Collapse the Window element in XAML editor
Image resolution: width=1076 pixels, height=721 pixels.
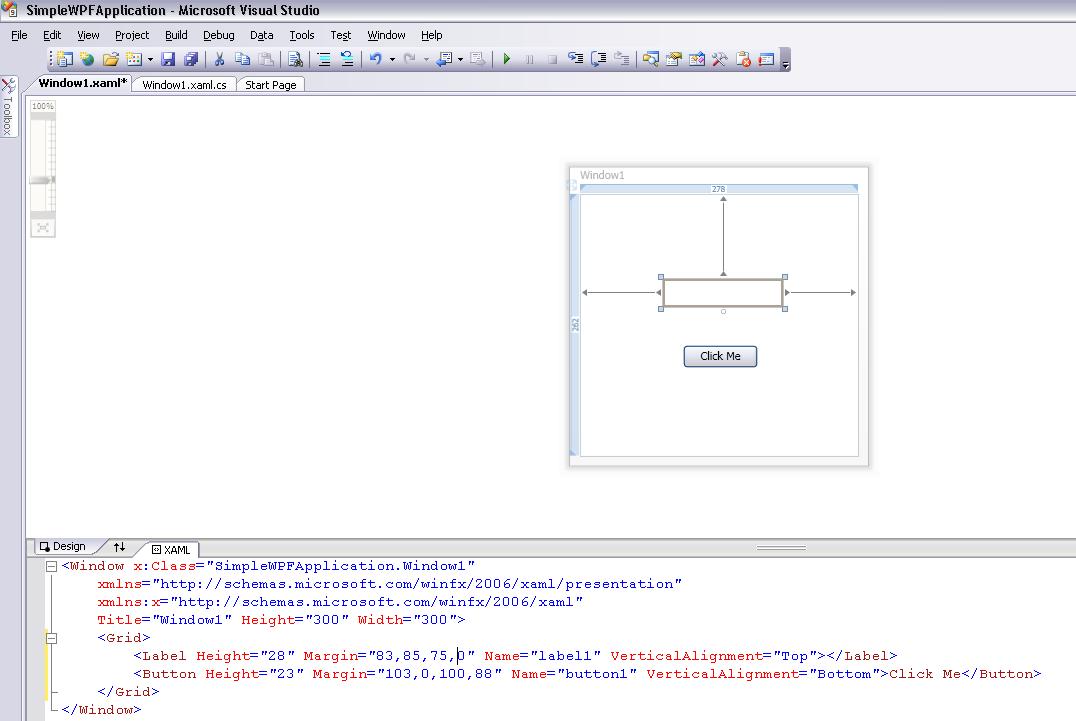point(51,566)
